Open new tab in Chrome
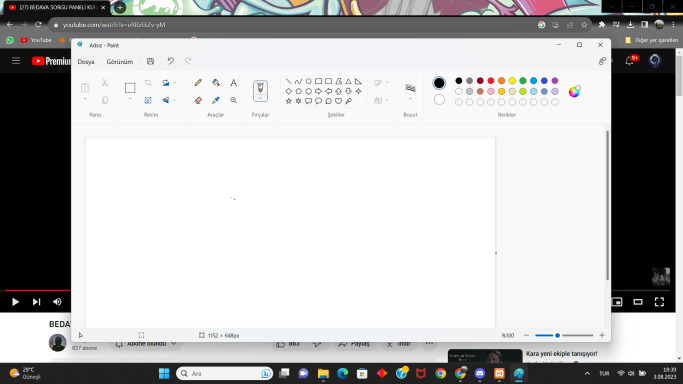 [120, 7]
